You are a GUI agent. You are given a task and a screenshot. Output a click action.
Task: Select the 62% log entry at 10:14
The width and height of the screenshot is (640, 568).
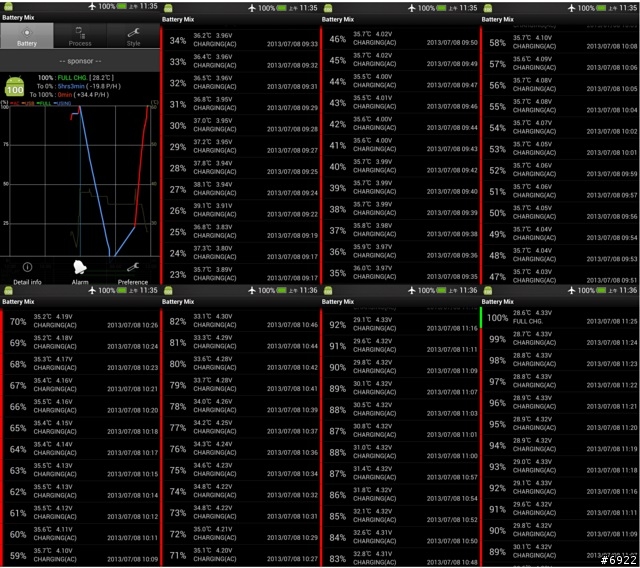coord(81,491)
